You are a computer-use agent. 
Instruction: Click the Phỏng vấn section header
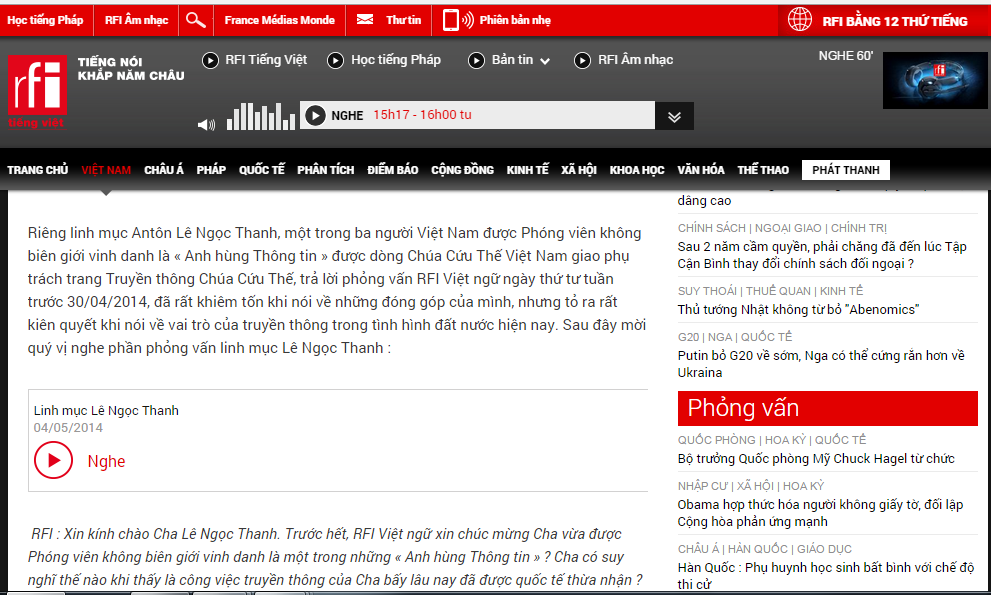827,408
